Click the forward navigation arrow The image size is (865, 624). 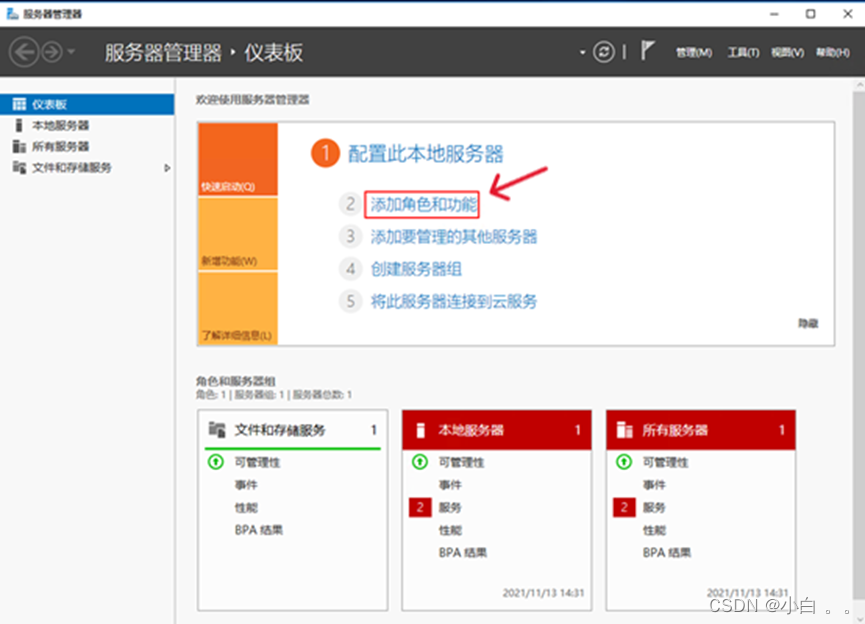coord(52,52)
